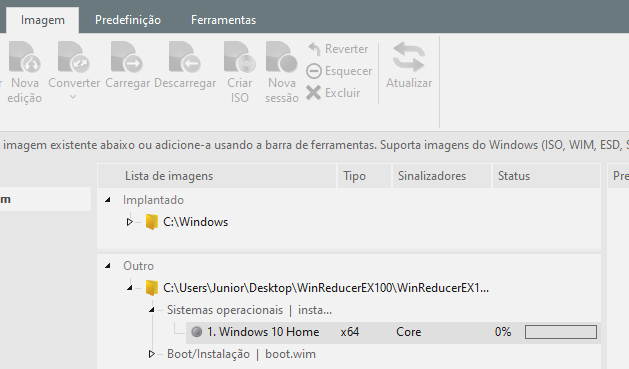Click the Nova edição toolbar icon
Viewport: 629px width, 369px height.
click(x=24, y=57)
